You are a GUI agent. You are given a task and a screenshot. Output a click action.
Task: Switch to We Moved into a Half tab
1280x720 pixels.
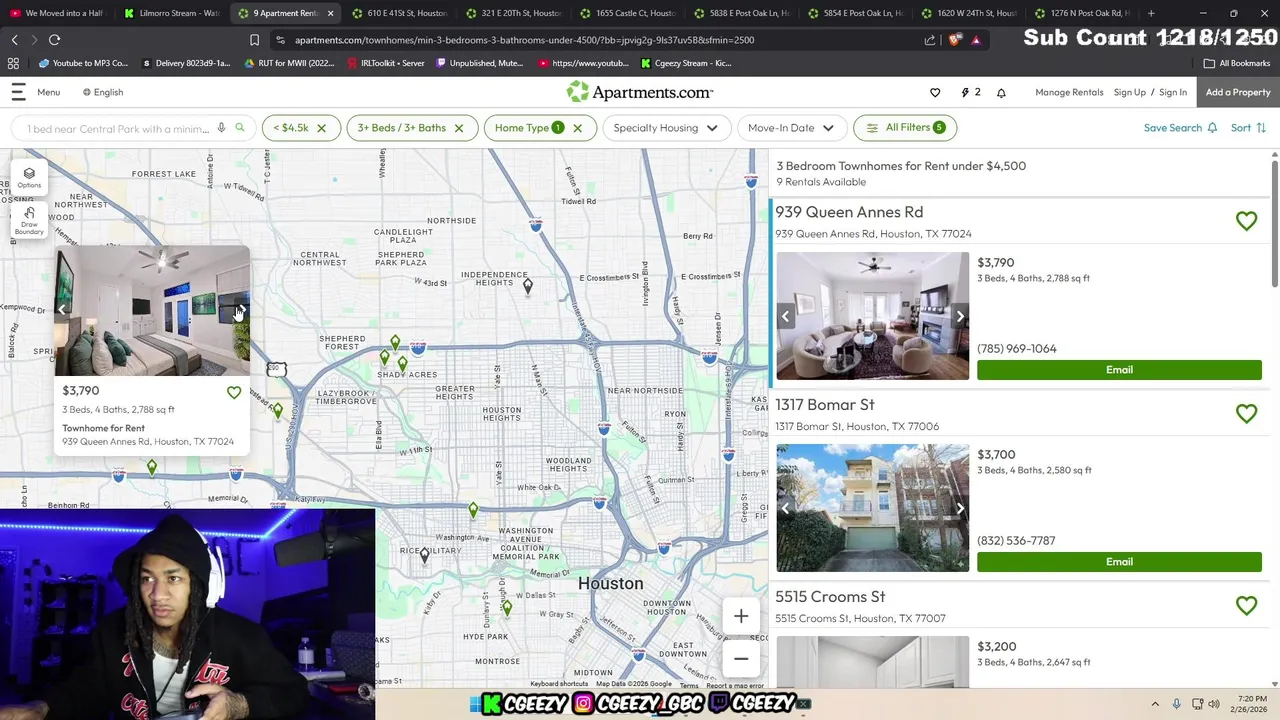coord(59,13)
